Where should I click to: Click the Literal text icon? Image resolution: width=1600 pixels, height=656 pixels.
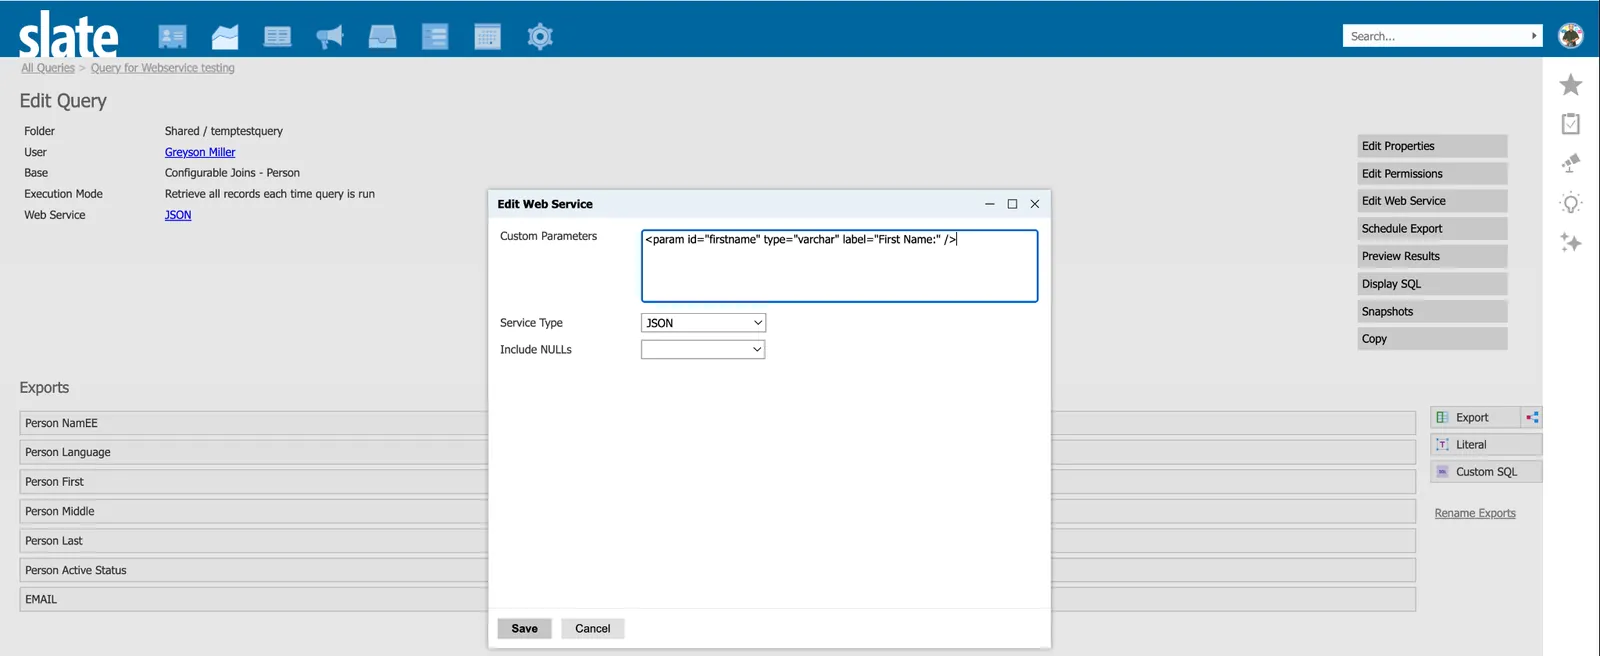pos(1442,444)
